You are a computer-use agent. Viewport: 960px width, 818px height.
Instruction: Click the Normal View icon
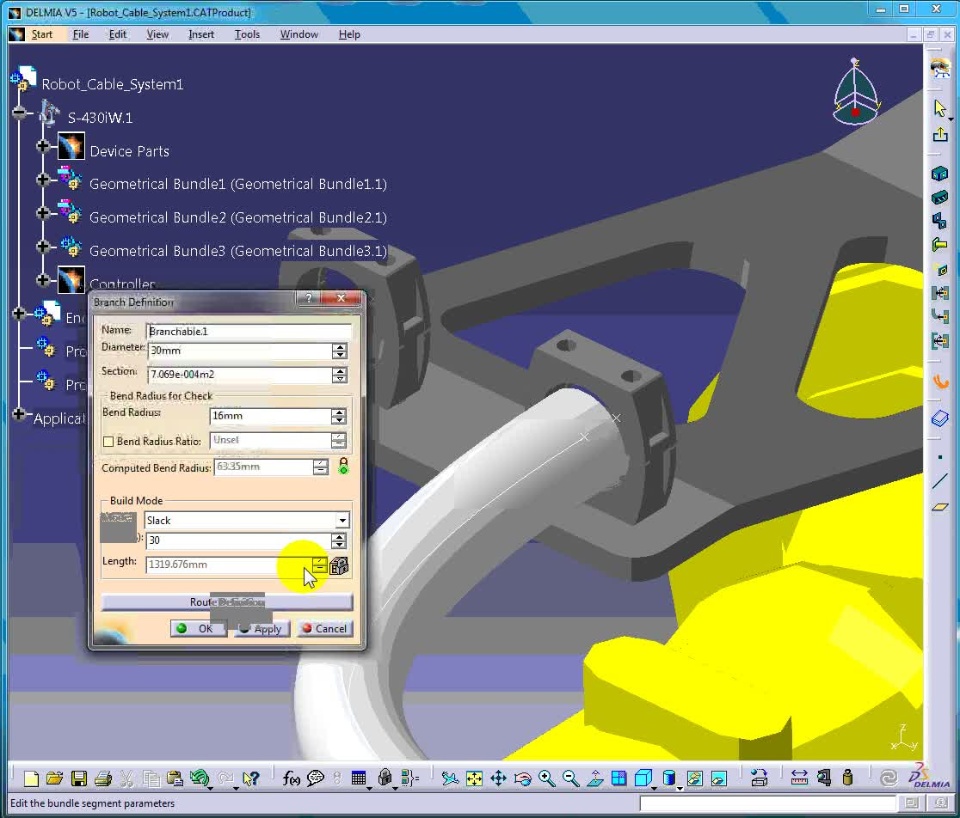coord(594,778)
